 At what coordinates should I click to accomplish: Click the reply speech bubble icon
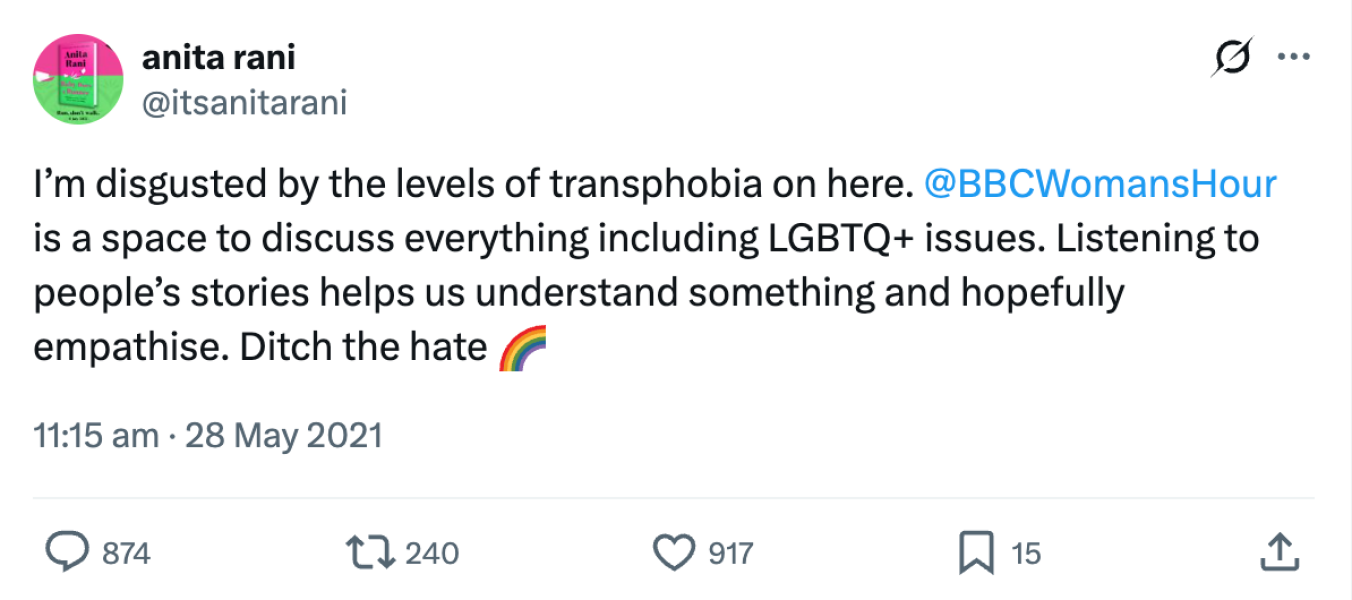pyautogui.click(x=67, y=552)
